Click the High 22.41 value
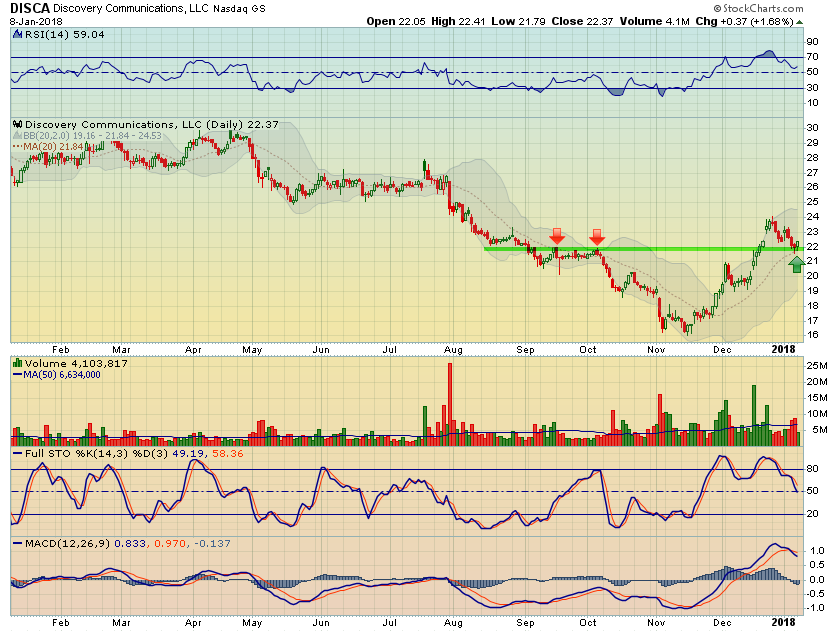Image resolution: width=837 pixels, height=635 pixels. click(x=458, y=21)
